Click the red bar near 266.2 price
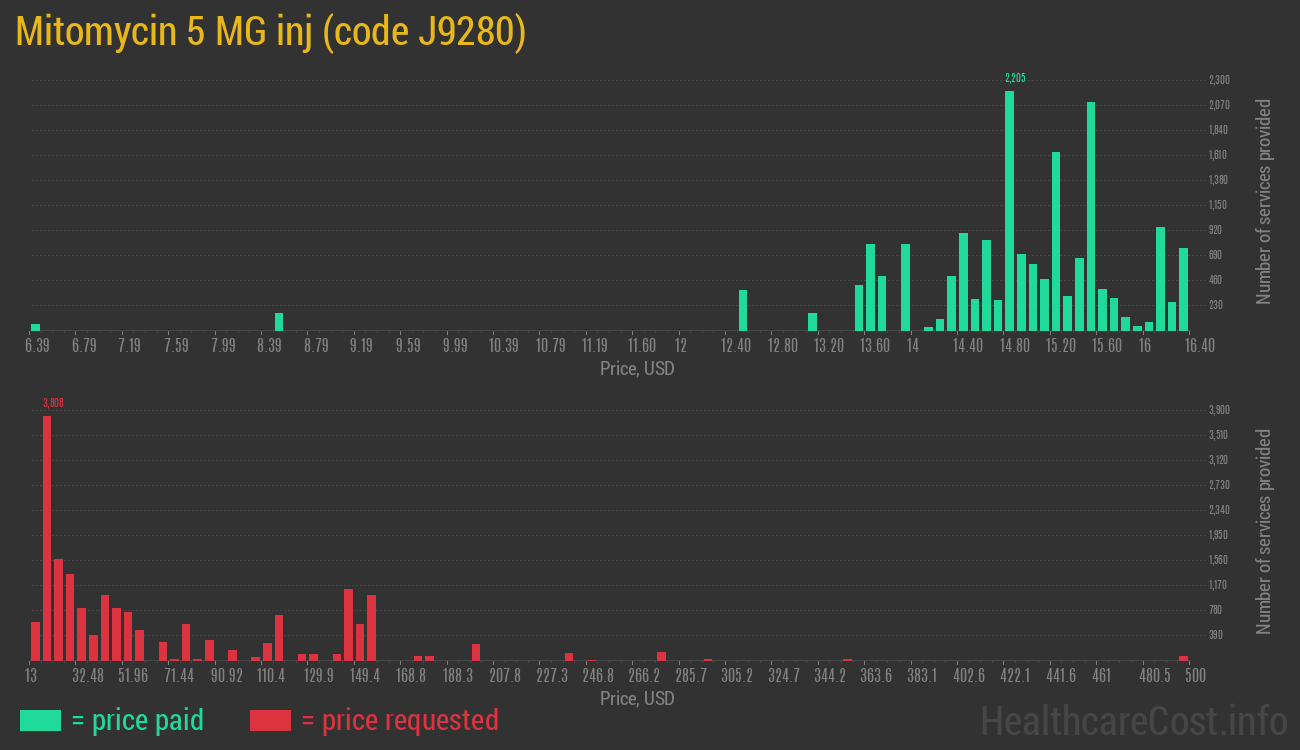Image resolution: width=1300 pixels, height=750 pixels. click(661, 656)
